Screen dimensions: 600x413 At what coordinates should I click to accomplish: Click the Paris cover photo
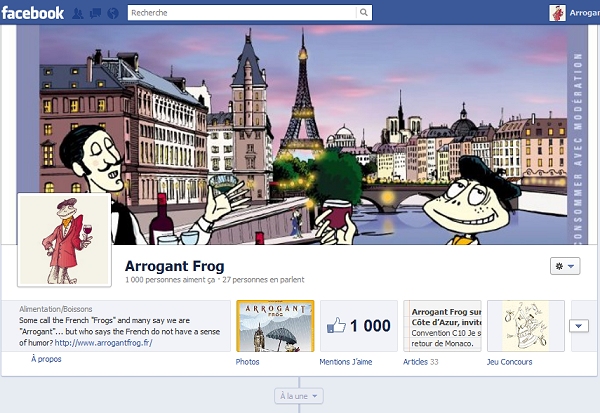[x=302, y=135]
